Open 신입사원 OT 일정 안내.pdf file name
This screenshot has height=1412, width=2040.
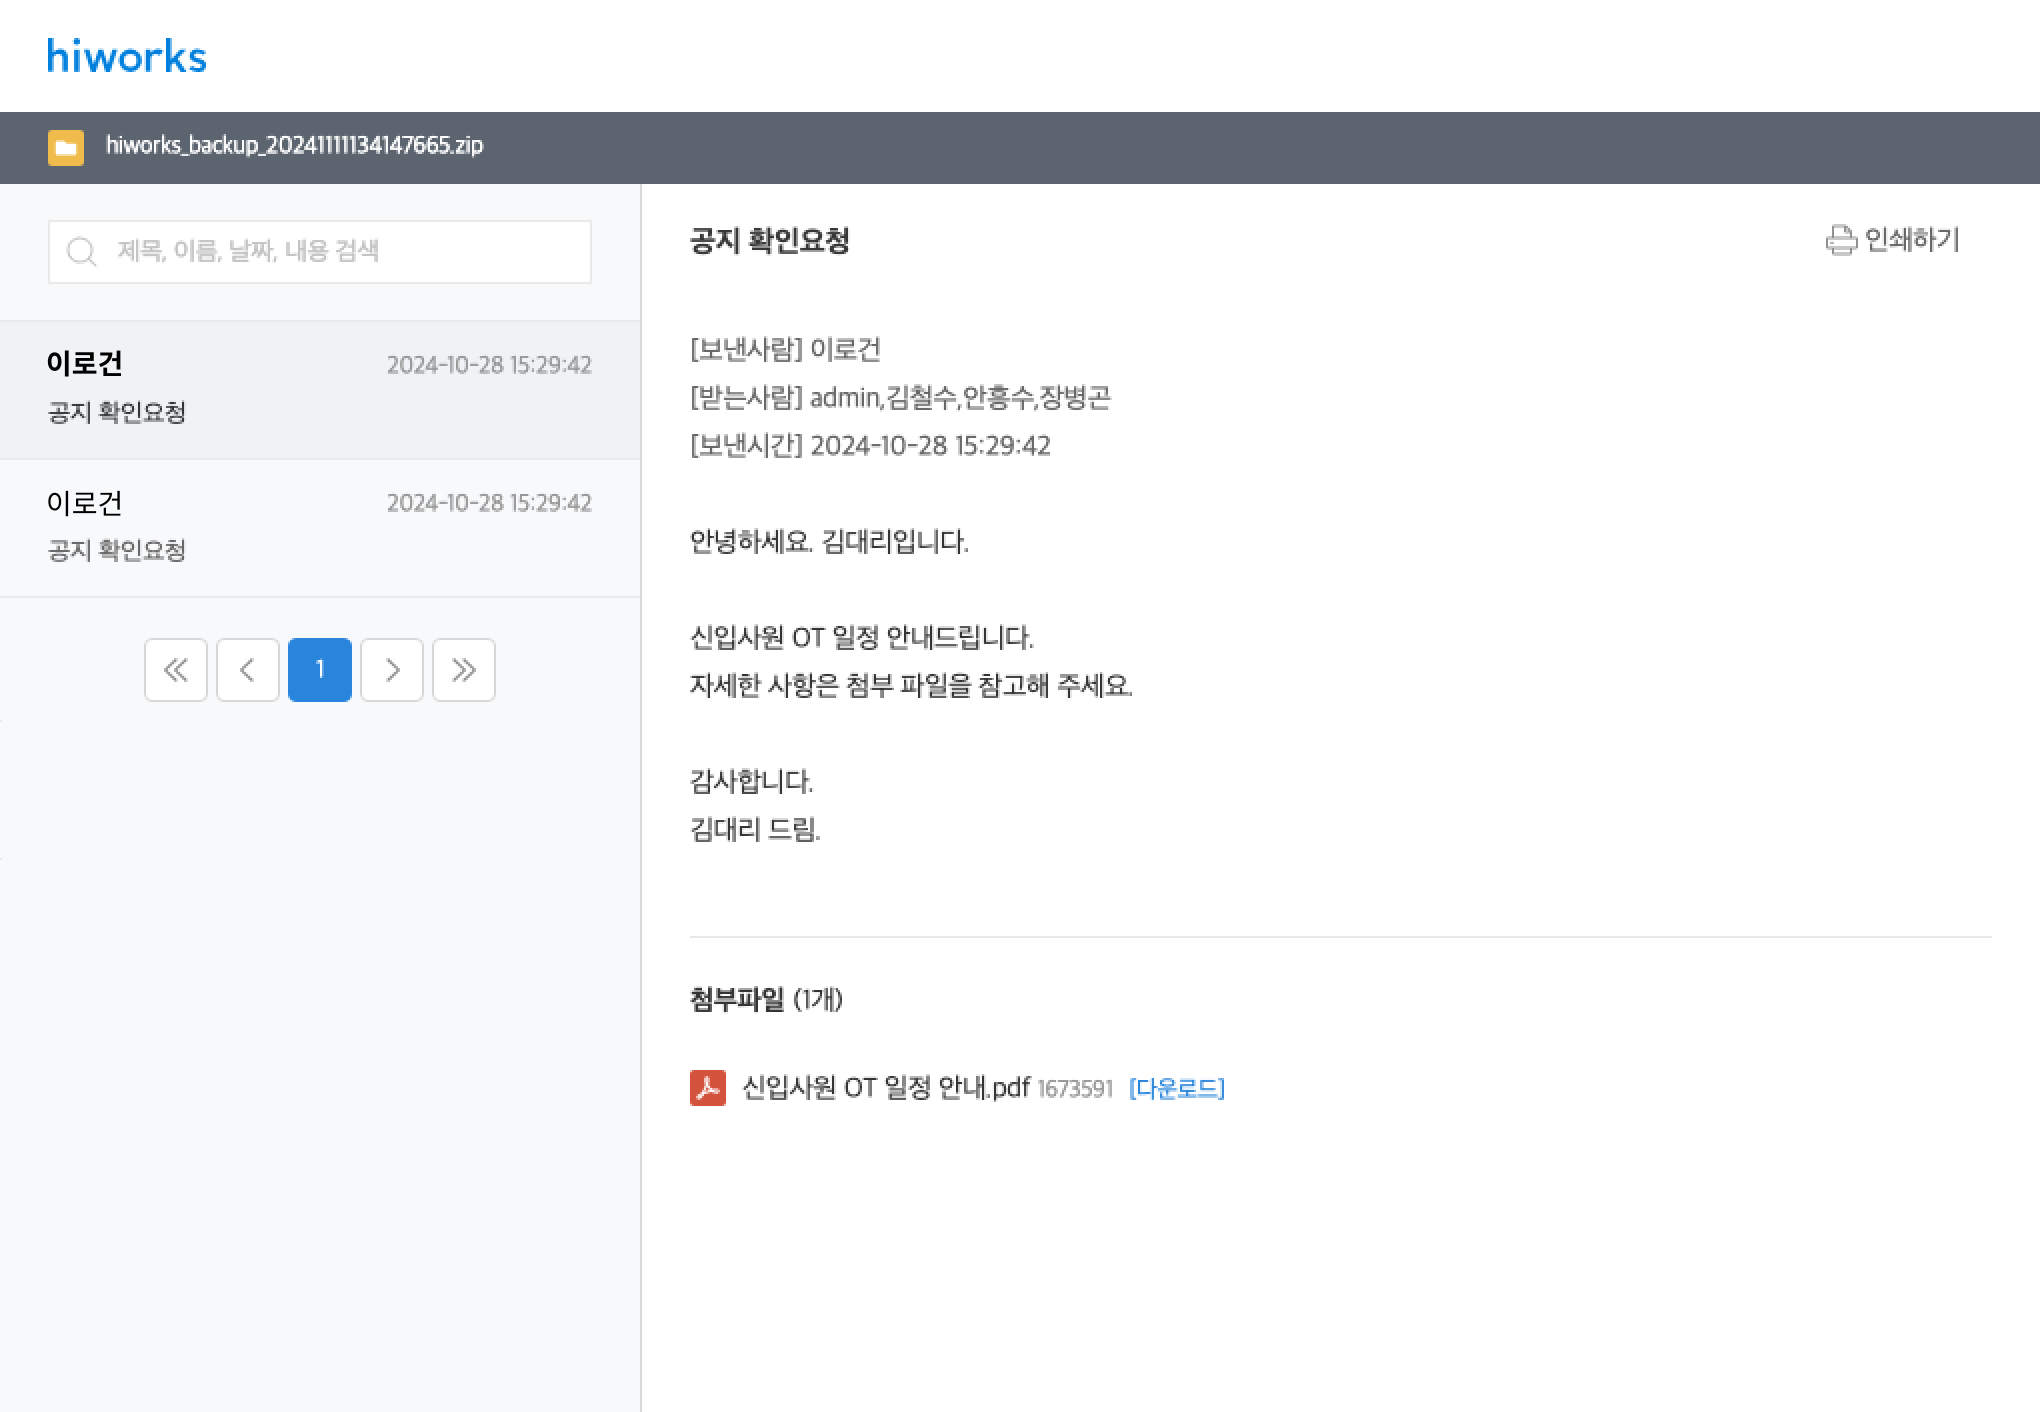(886, 1088)
